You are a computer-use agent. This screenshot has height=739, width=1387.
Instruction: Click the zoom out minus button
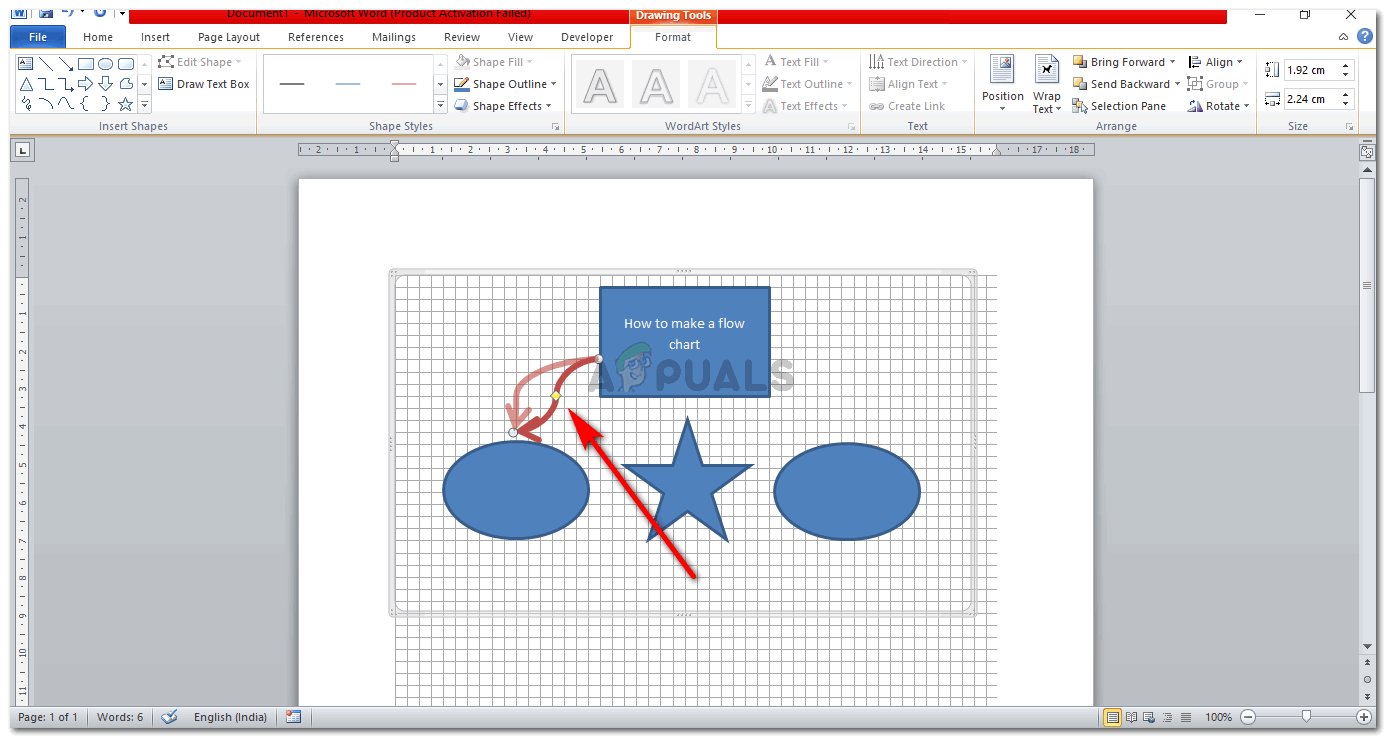1248,717
